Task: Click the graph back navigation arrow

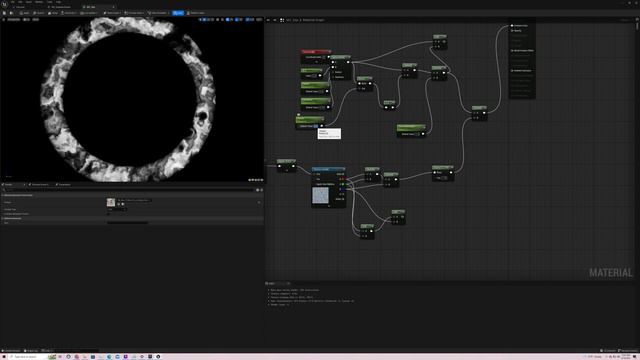Action: click(x=268, y=20)
